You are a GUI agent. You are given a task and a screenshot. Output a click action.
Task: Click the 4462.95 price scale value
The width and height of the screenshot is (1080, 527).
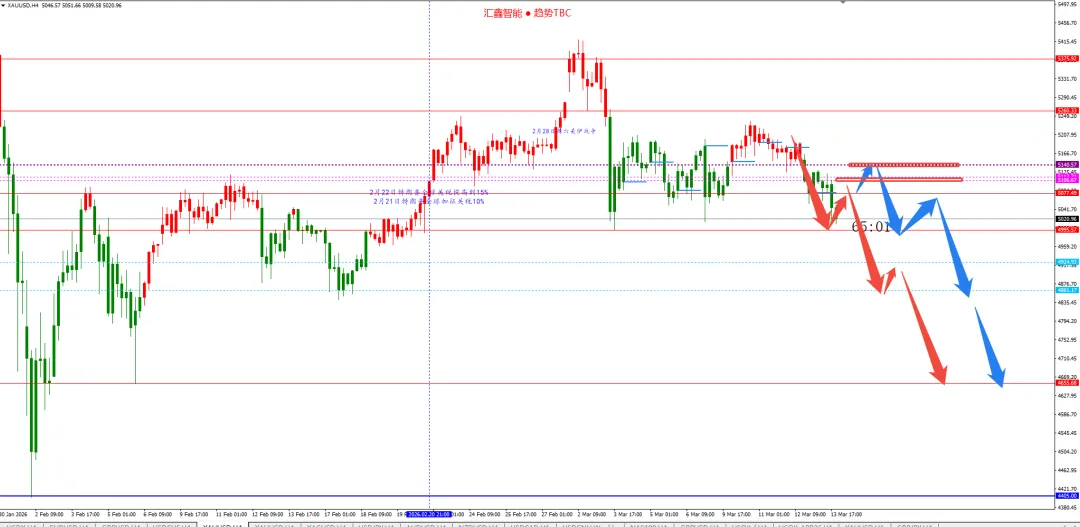click(1068, 471)
